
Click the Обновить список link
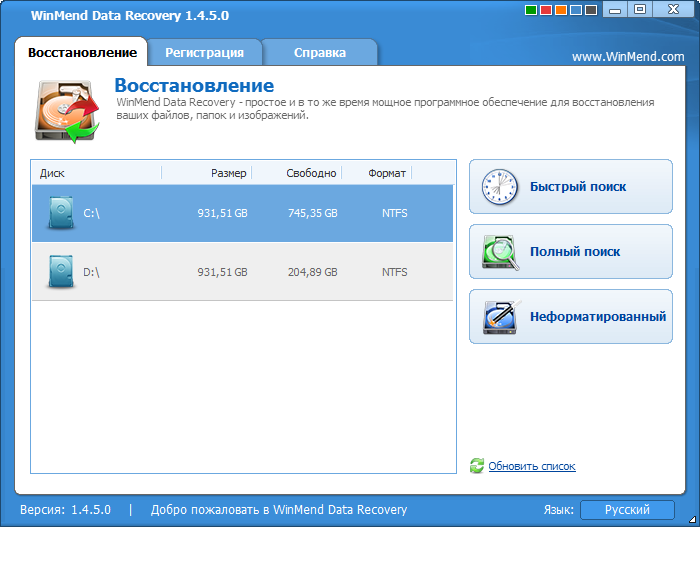[532, 466]
